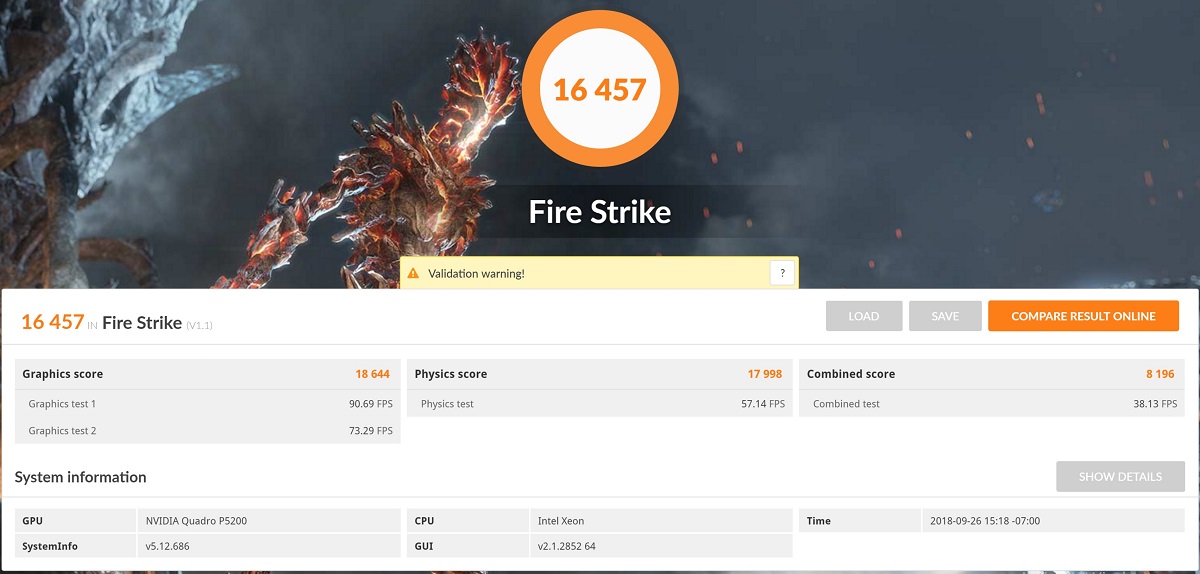This screenshot has width=1200, height=574.
Task: Select the Combined score header
Action: point(991,374)
